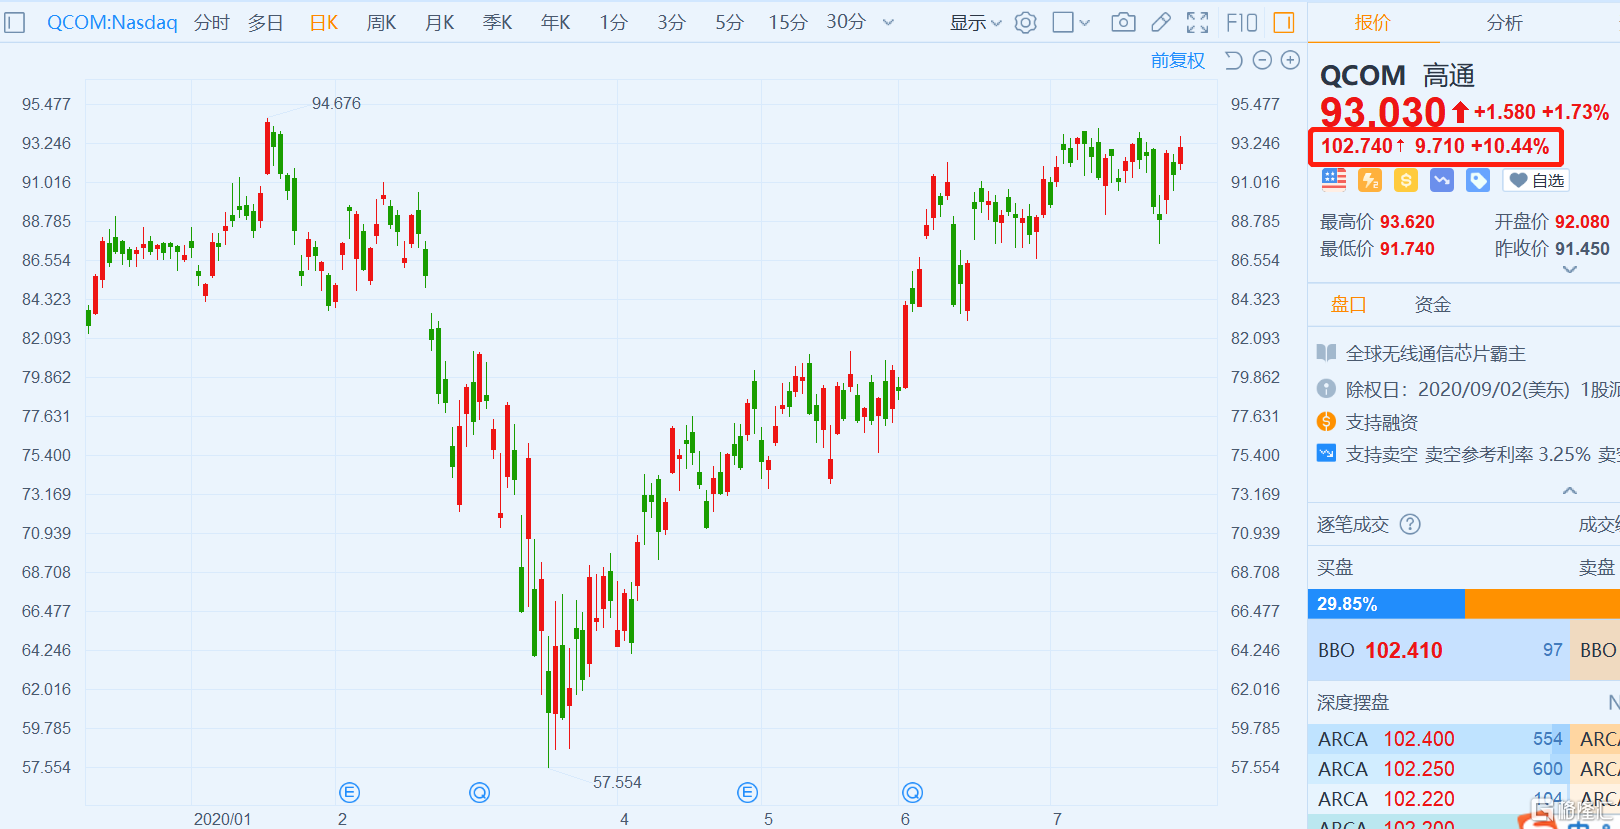Add QCOM to 自选 watchlist
The height and width of the screenshot is (829, 1620).
point(1536,180)
